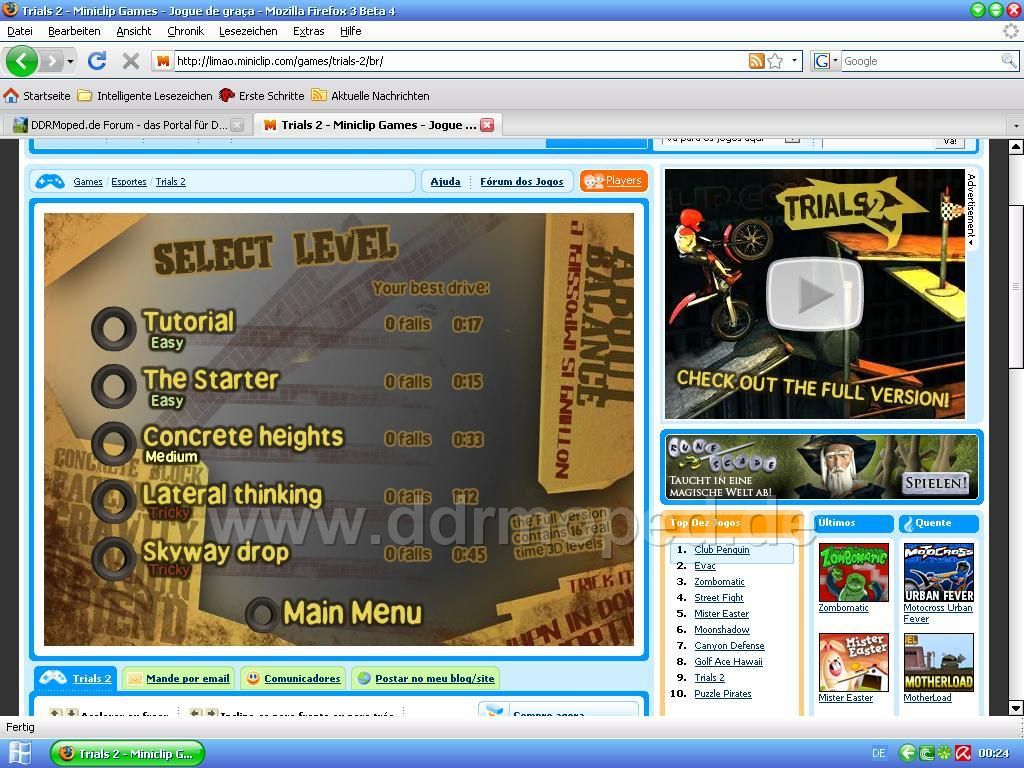The width and height of the screenshot is (1024, 768).
Task: Click Main Menu in the game
Action: (x=352, y=613)
